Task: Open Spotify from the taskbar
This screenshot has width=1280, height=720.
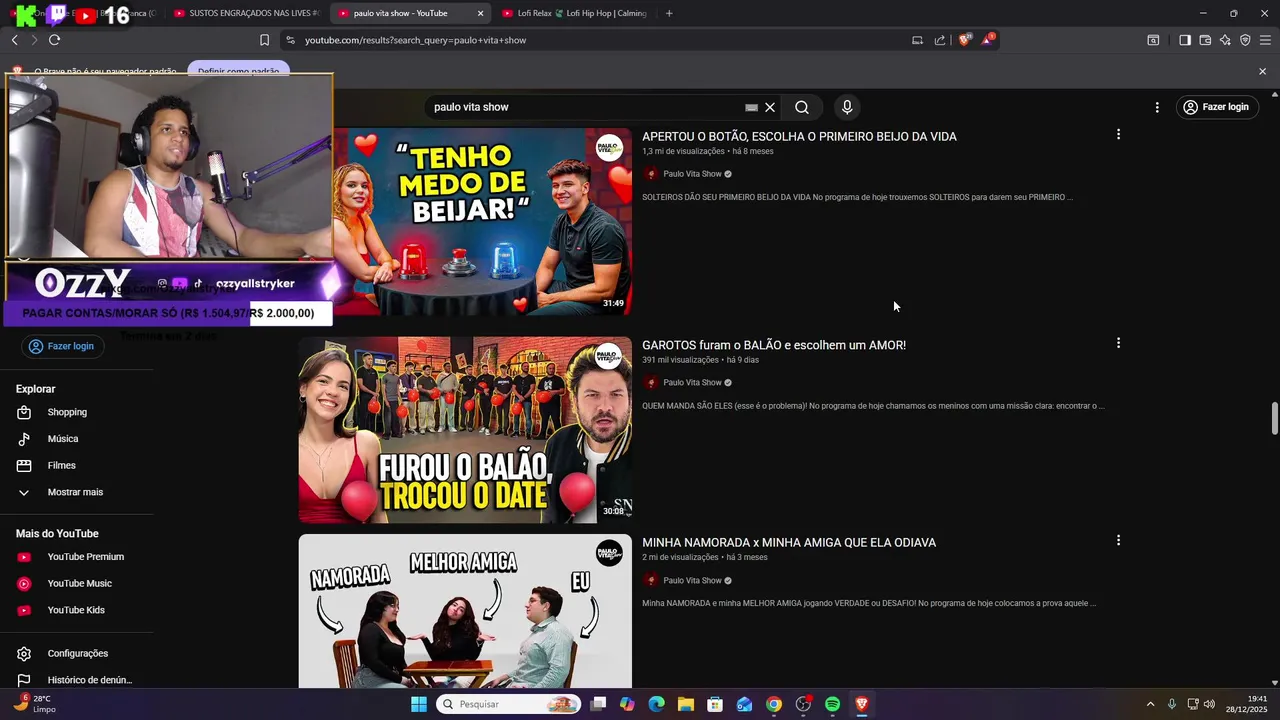Action: [x=832, y=704]
